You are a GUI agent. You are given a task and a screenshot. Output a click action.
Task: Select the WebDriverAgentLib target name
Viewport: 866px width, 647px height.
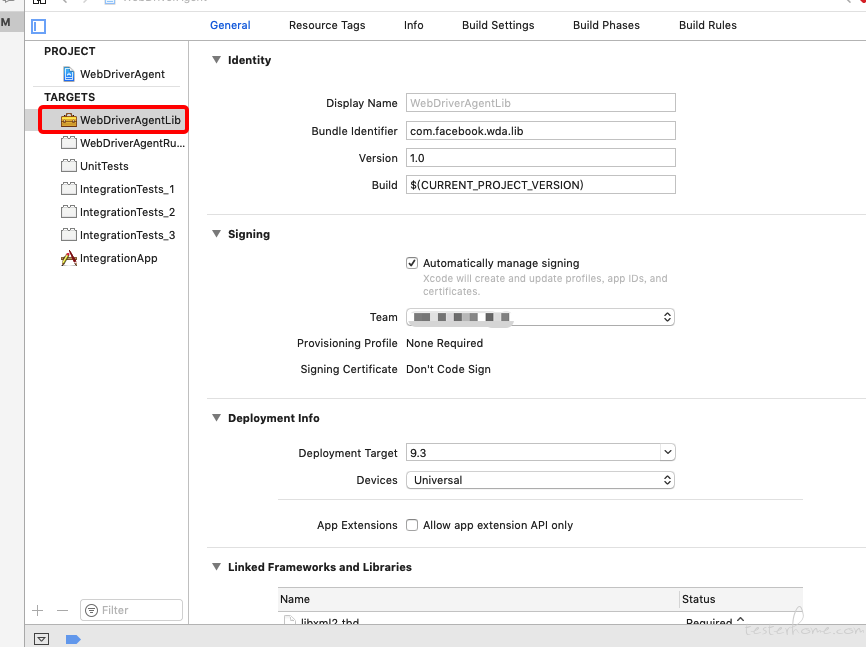click(130, 120)
